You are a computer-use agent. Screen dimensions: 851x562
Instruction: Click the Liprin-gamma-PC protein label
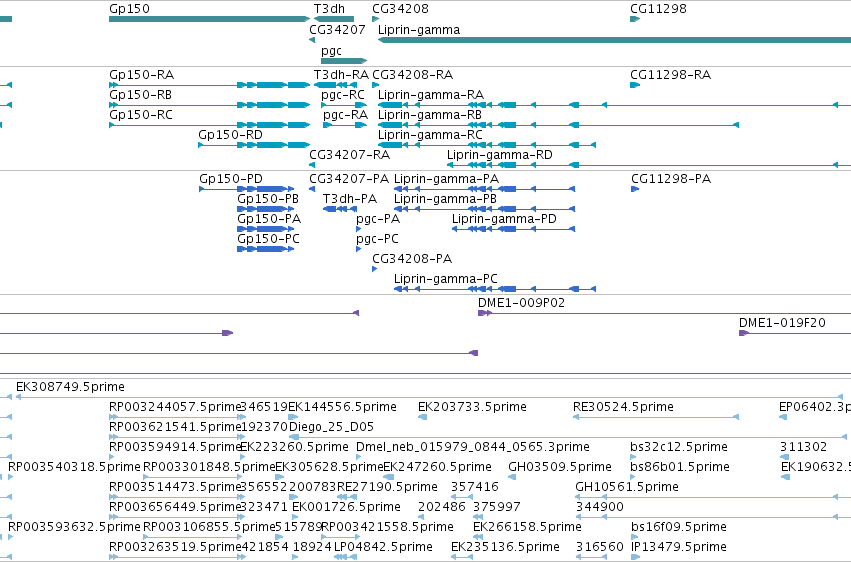[x=446, y=279]
